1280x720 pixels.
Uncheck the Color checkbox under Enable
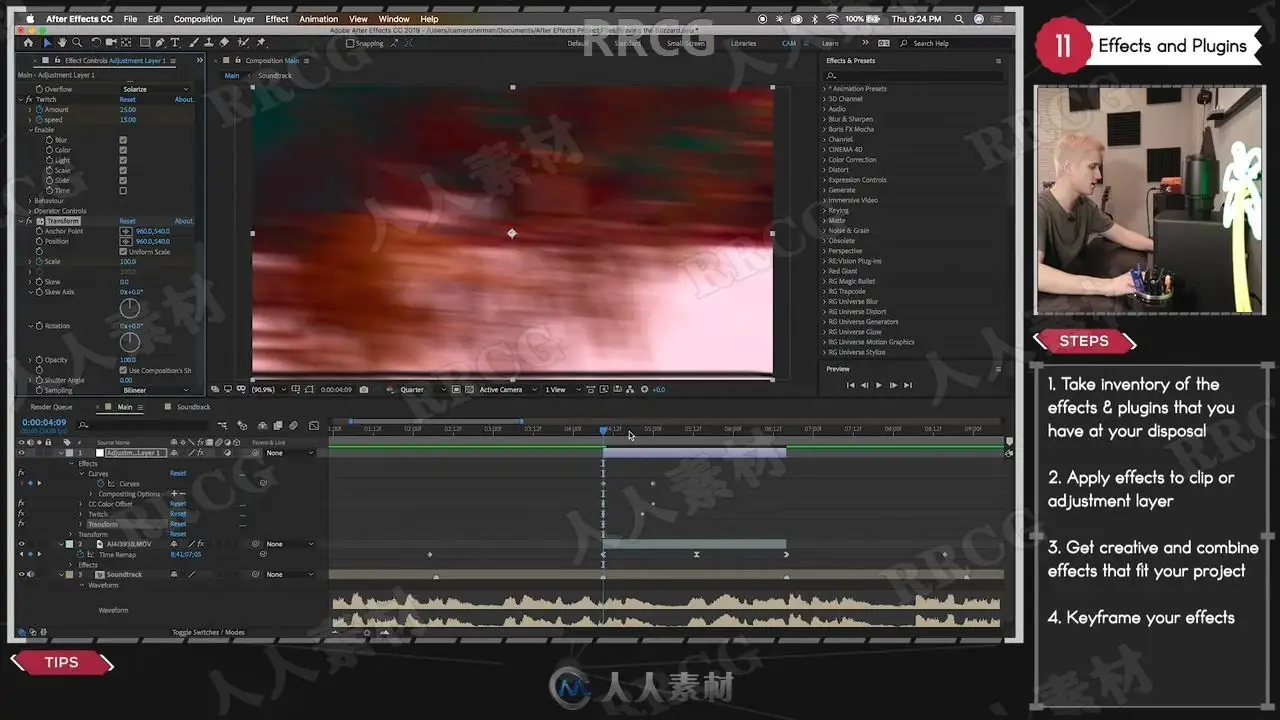(x=123, y=150)
